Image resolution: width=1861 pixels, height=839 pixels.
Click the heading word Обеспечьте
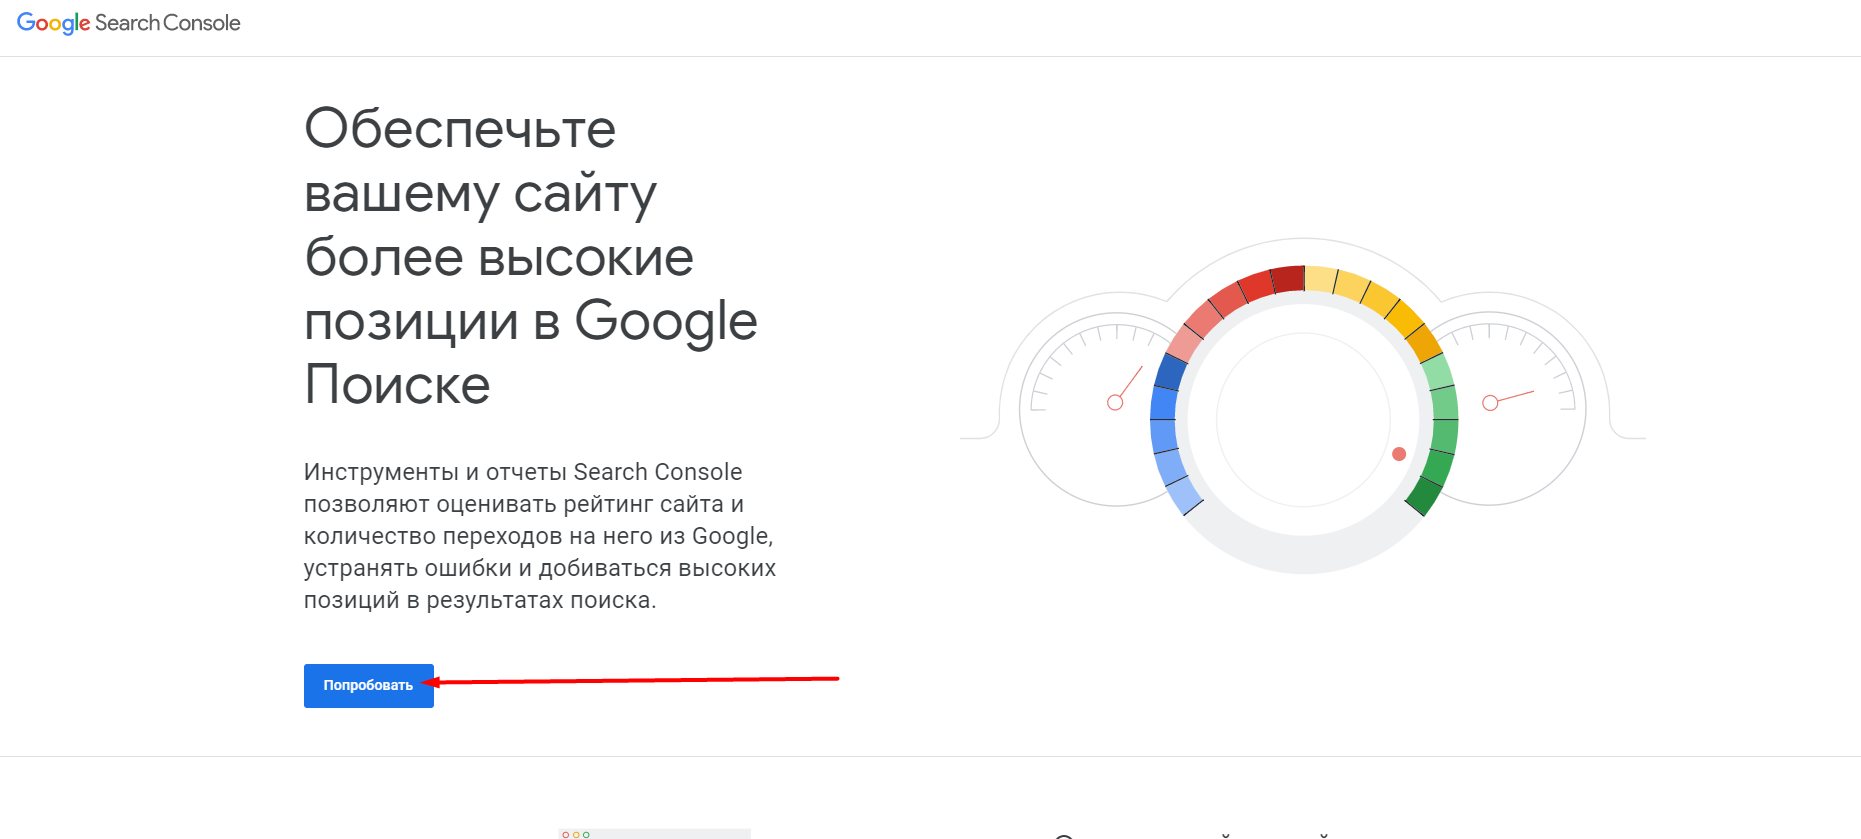[x=460, y=129]
